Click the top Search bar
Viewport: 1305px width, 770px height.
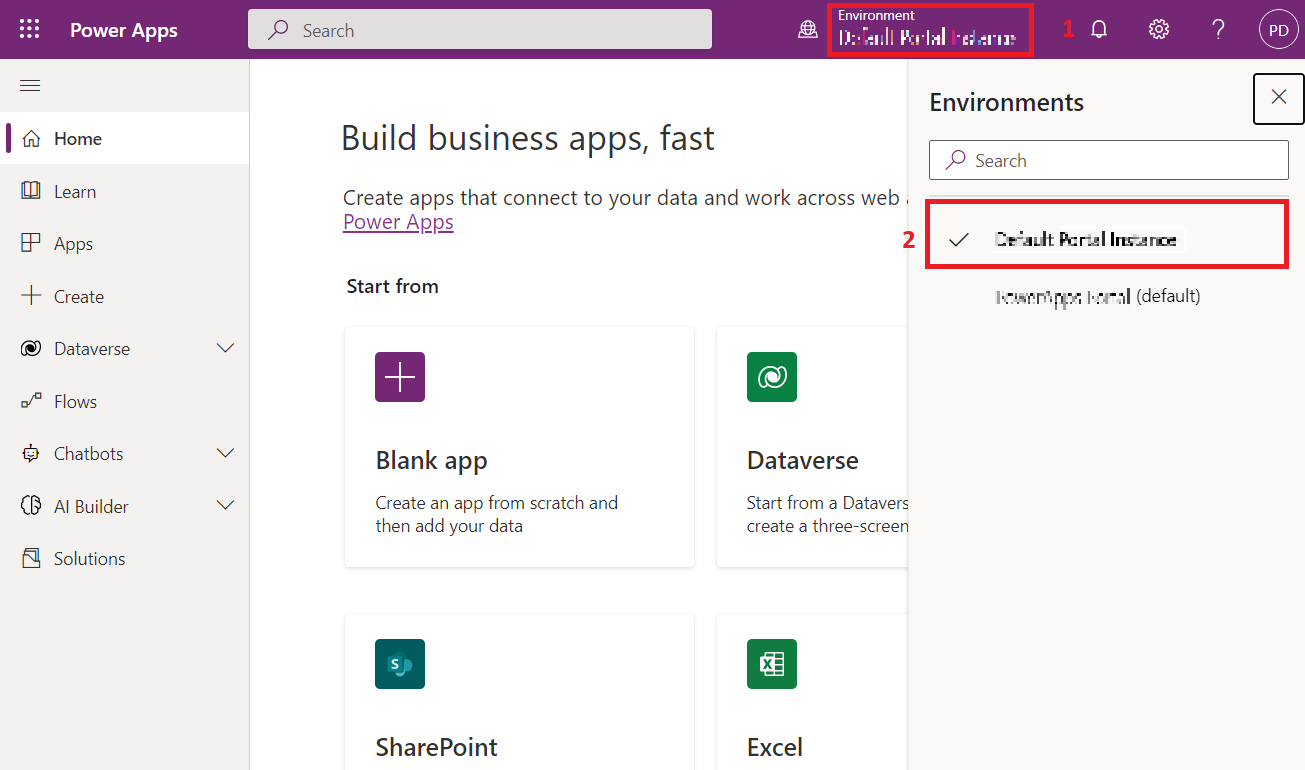pos(480,30)
